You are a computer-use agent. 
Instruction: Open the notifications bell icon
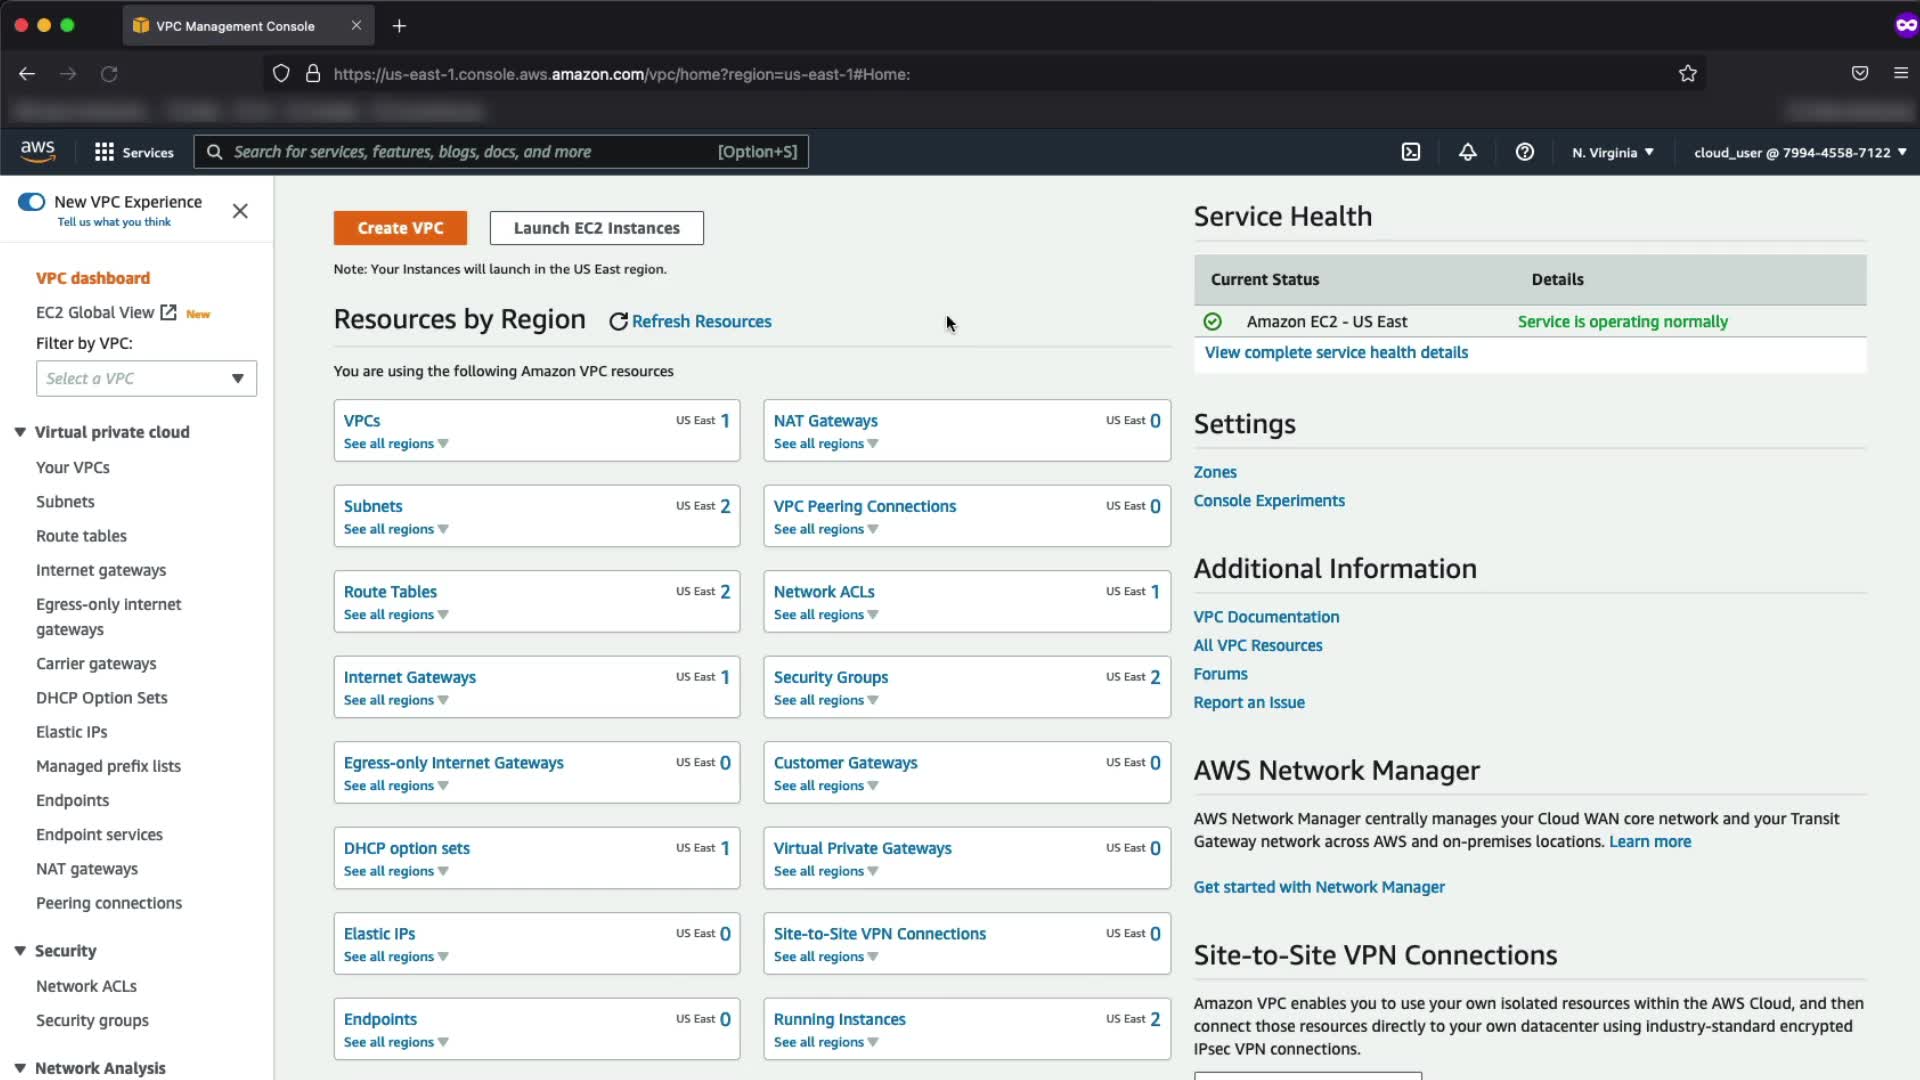(x=1467, y=152)
